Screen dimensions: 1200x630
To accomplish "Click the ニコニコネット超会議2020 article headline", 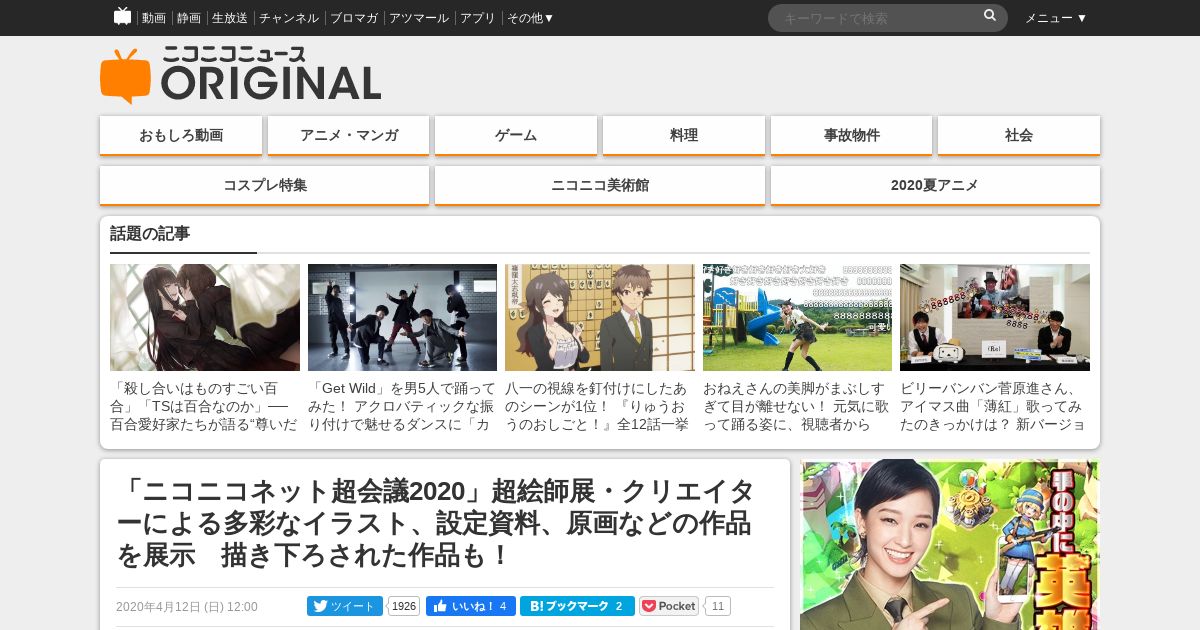I will coord(437,523).
